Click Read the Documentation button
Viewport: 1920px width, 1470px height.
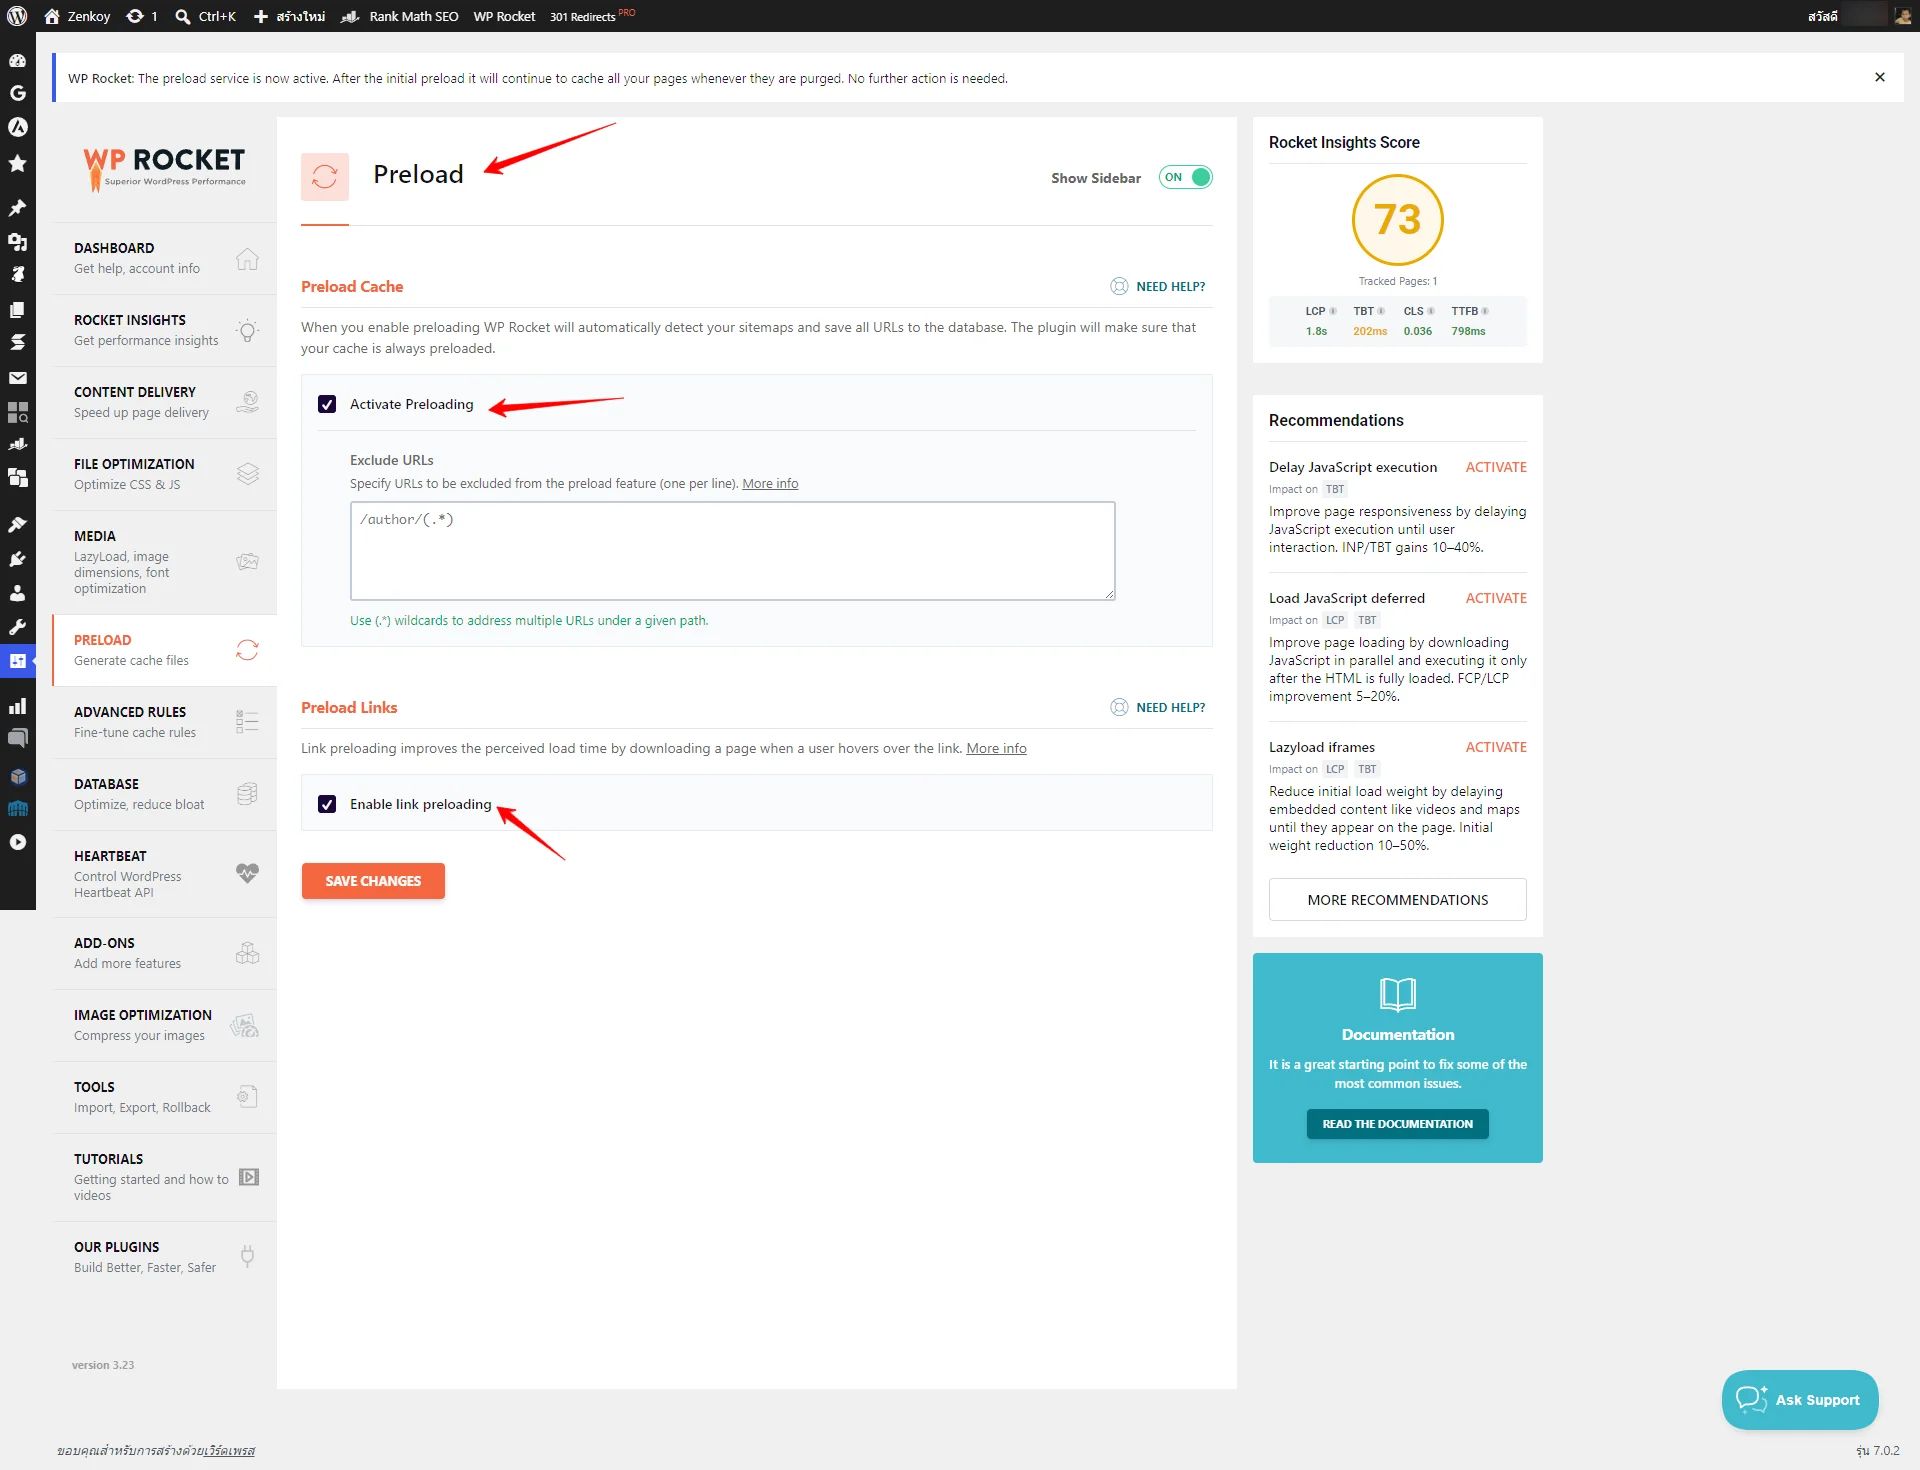click(1397, 1124)
